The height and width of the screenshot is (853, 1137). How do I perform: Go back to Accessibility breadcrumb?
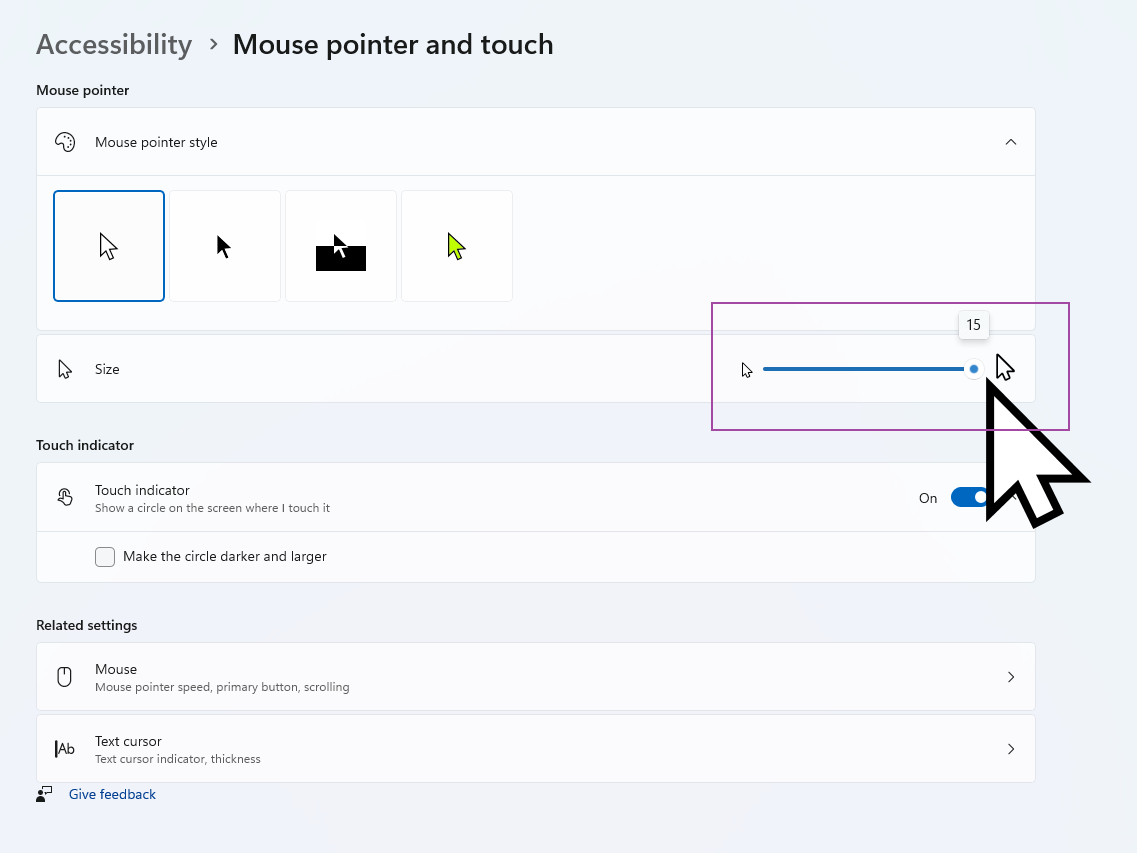(x=114, y=45)
